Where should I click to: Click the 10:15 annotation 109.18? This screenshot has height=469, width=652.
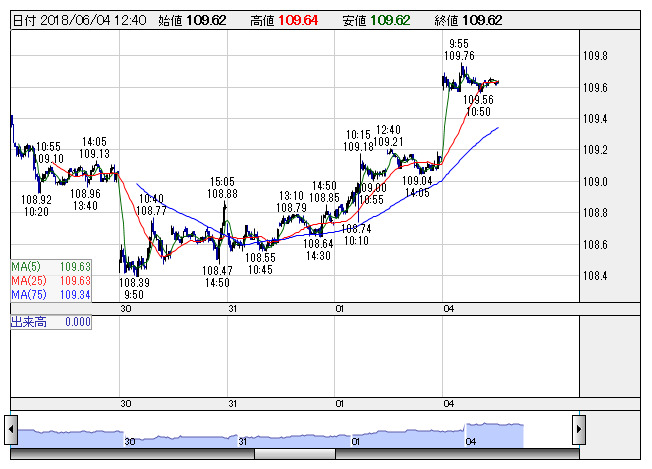(x=358, y=141)
